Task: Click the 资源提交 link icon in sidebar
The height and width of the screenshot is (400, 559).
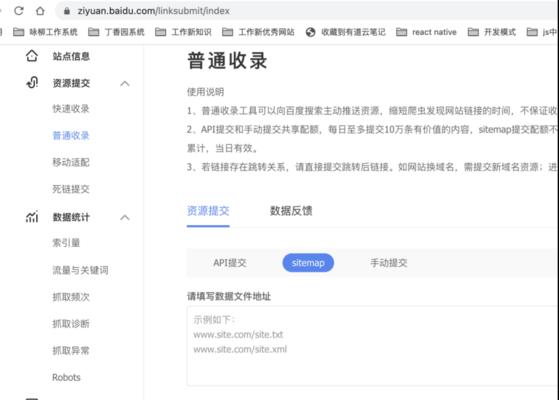Action: point(32,83)
